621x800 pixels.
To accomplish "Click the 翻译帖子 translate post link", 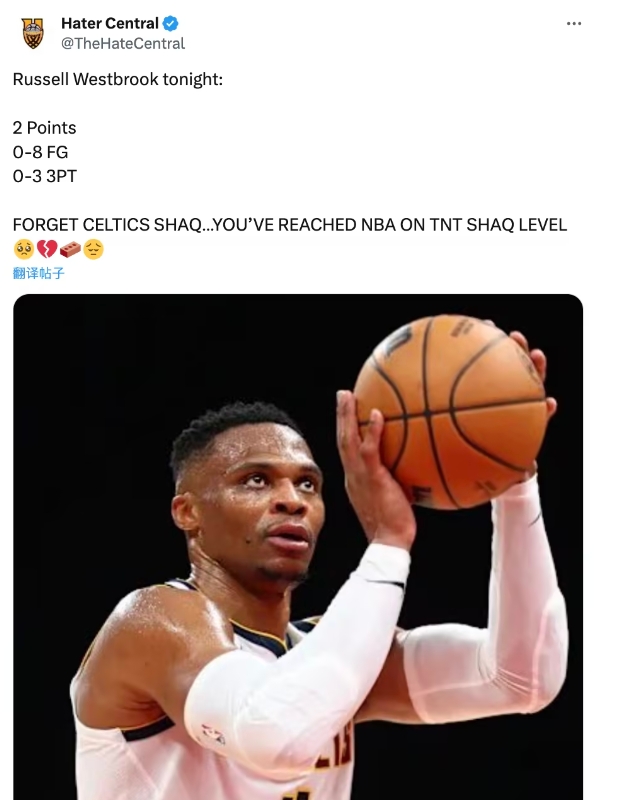I will click(x=39, y=273).
